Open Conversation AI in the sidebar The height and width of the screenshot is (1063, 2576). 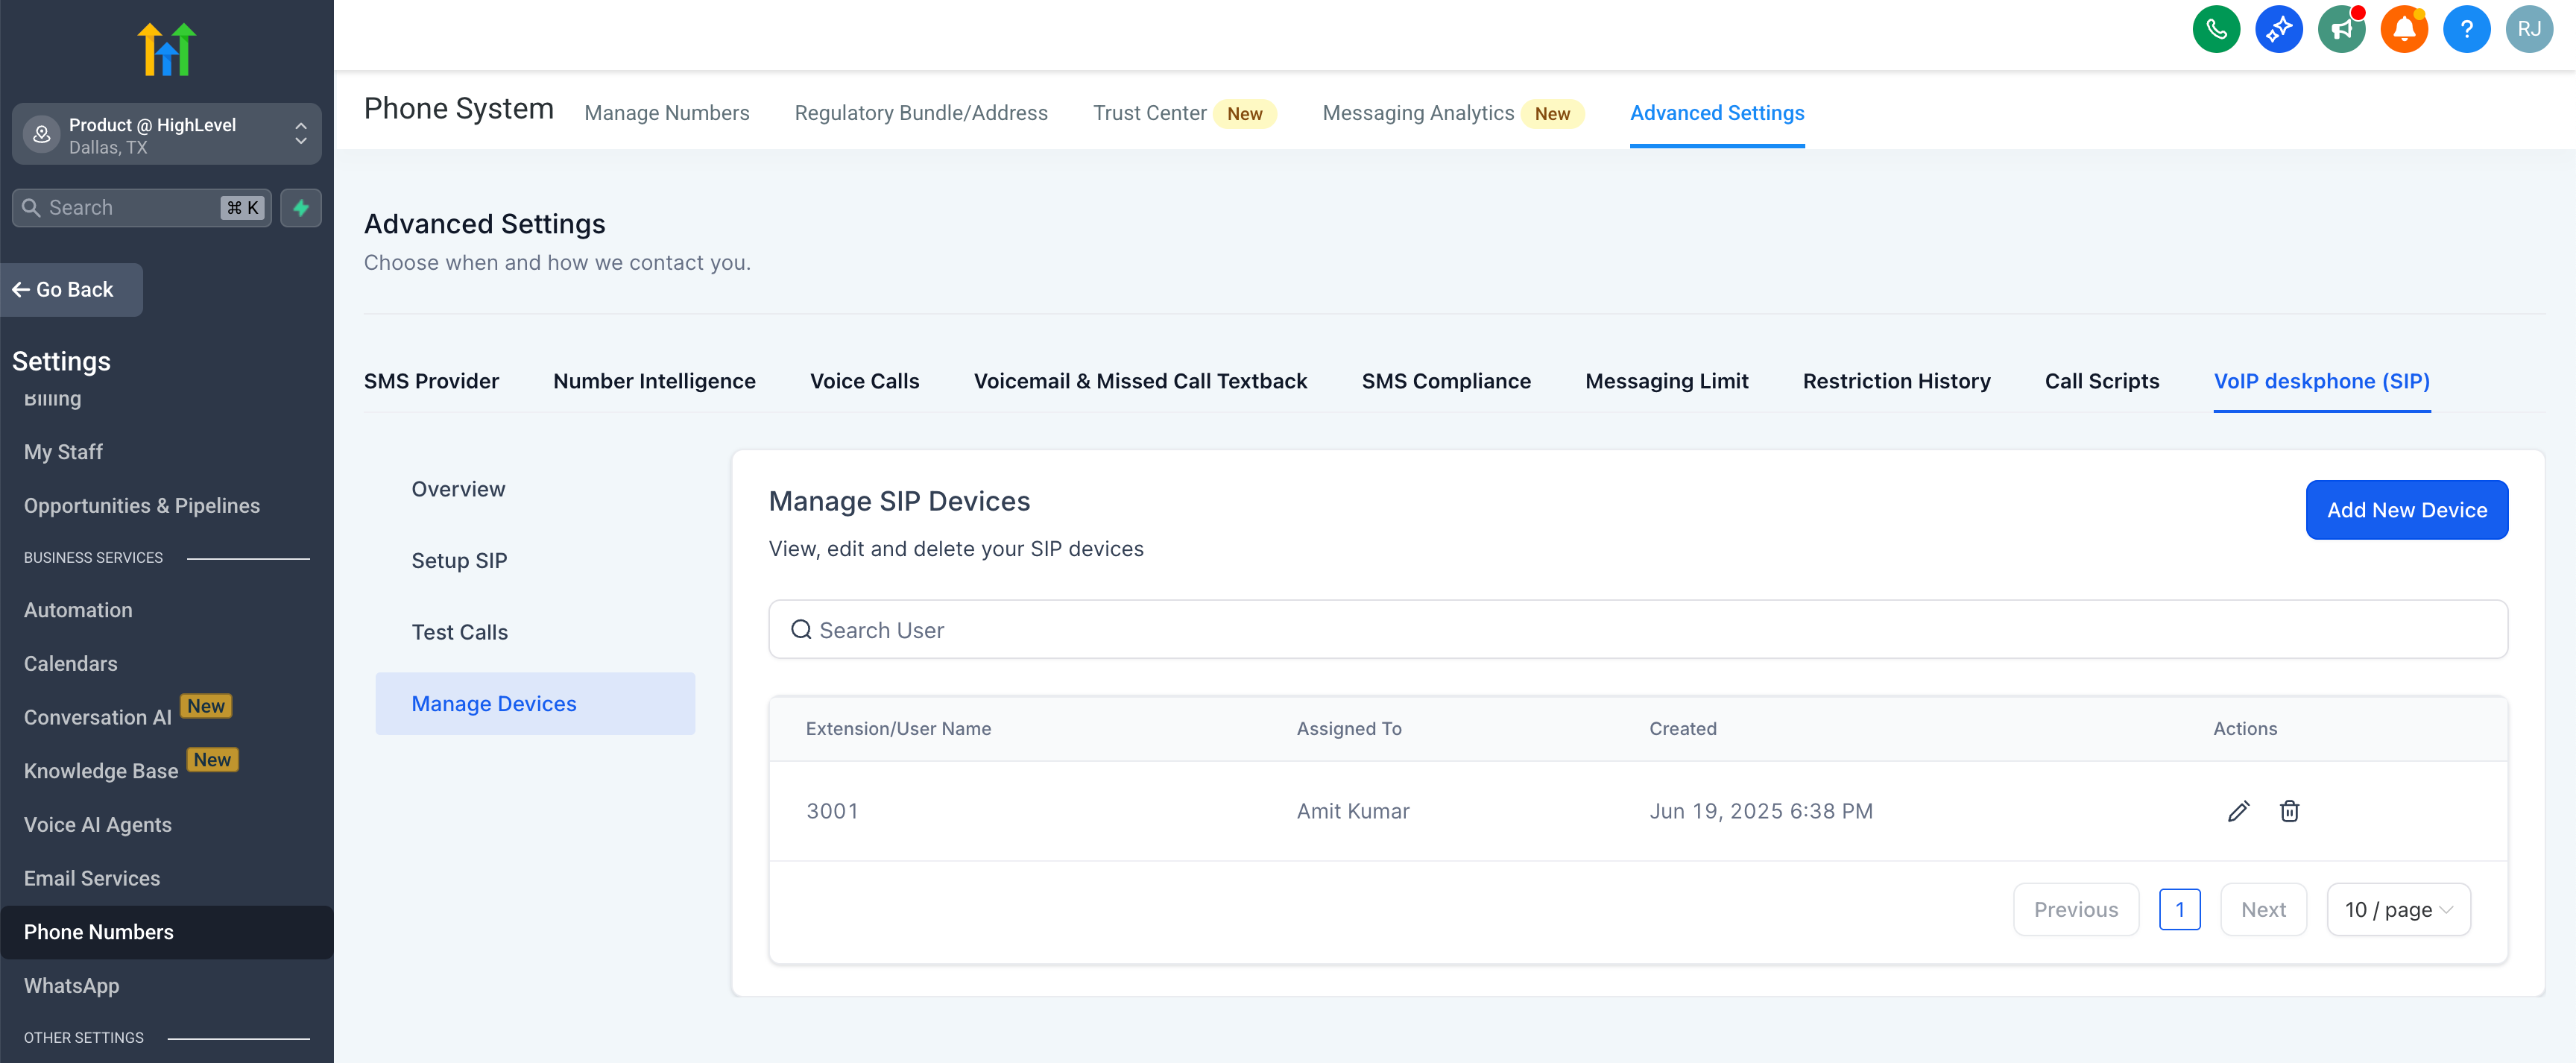coord(96,717)
